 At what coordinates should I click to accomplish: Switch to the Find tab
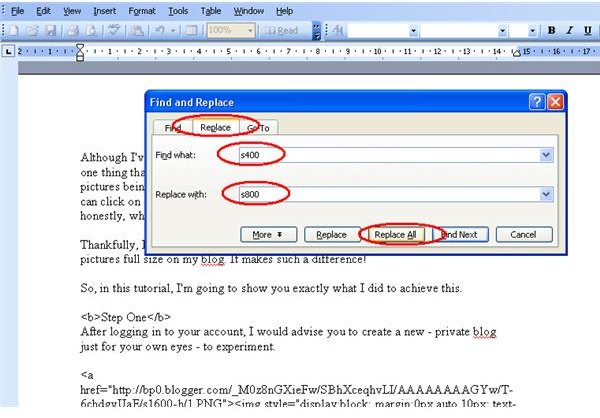click(173, 127)
